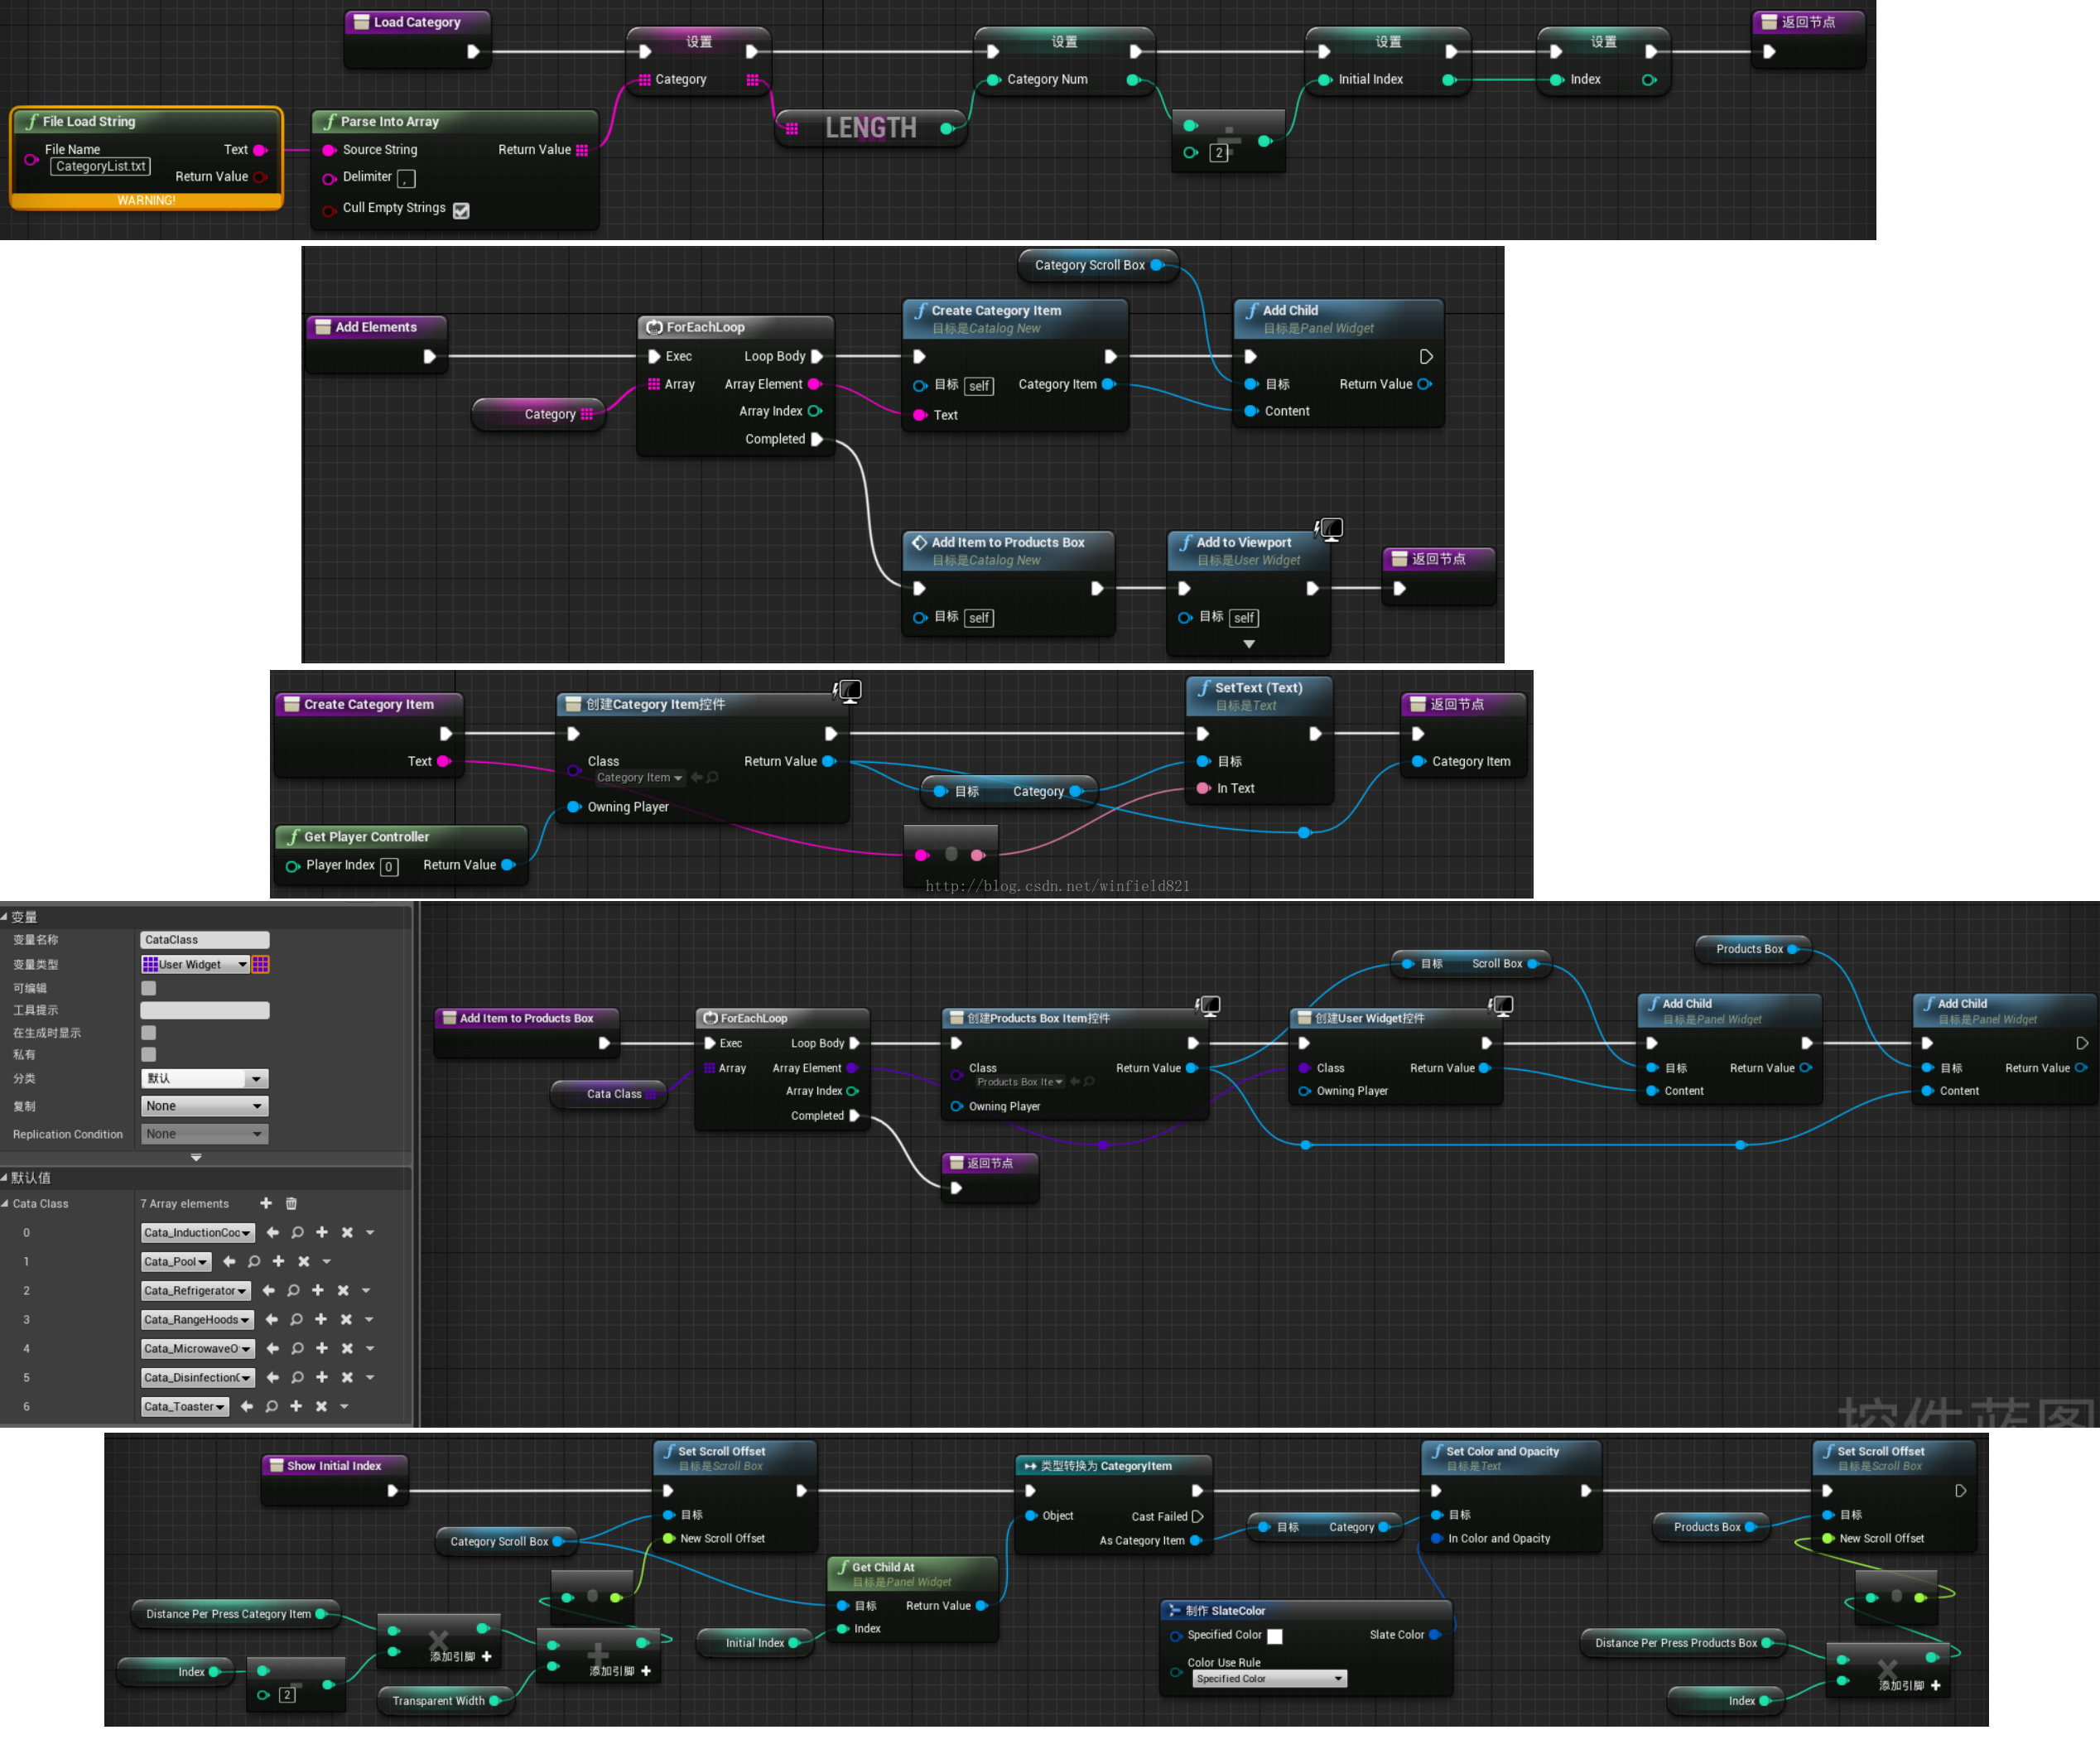Select the Set Color and Opacity node header

(1510, 1457)
